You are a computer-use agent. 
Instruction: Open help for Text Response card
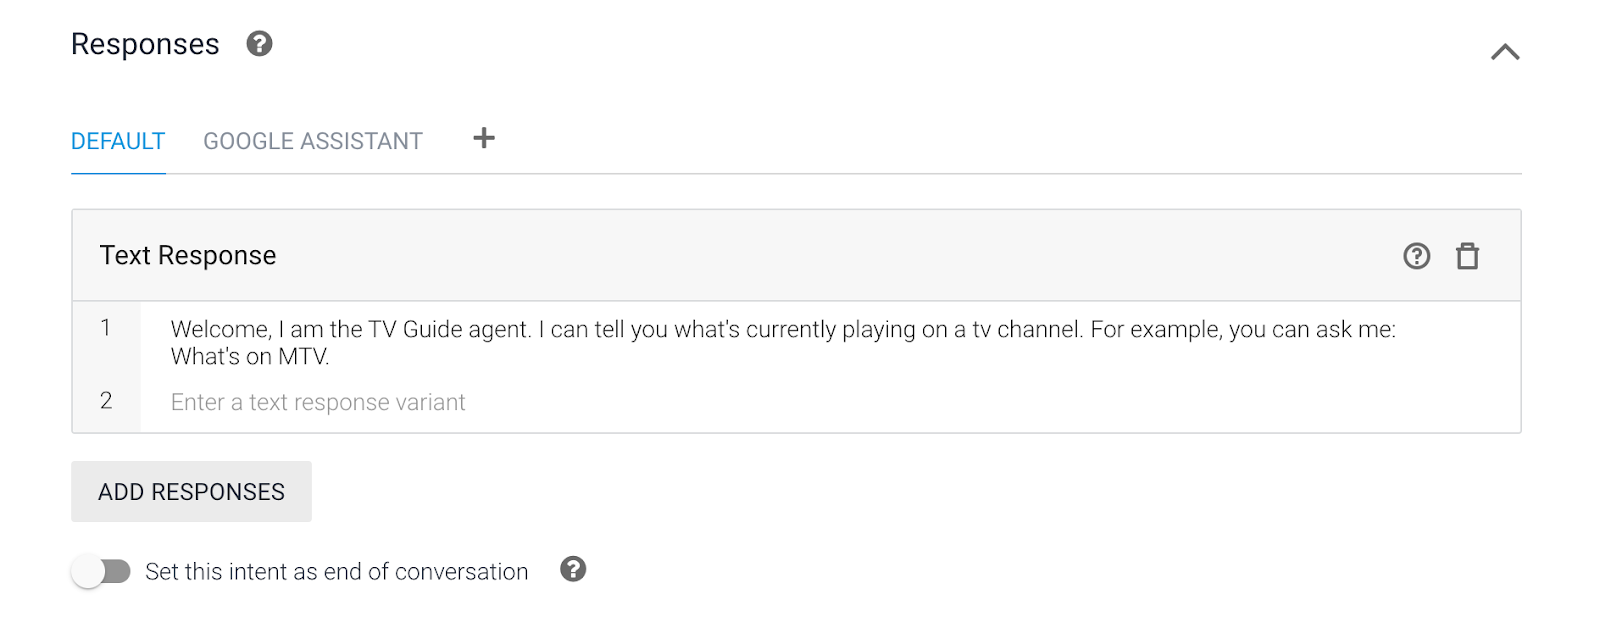click(1416, 256)
